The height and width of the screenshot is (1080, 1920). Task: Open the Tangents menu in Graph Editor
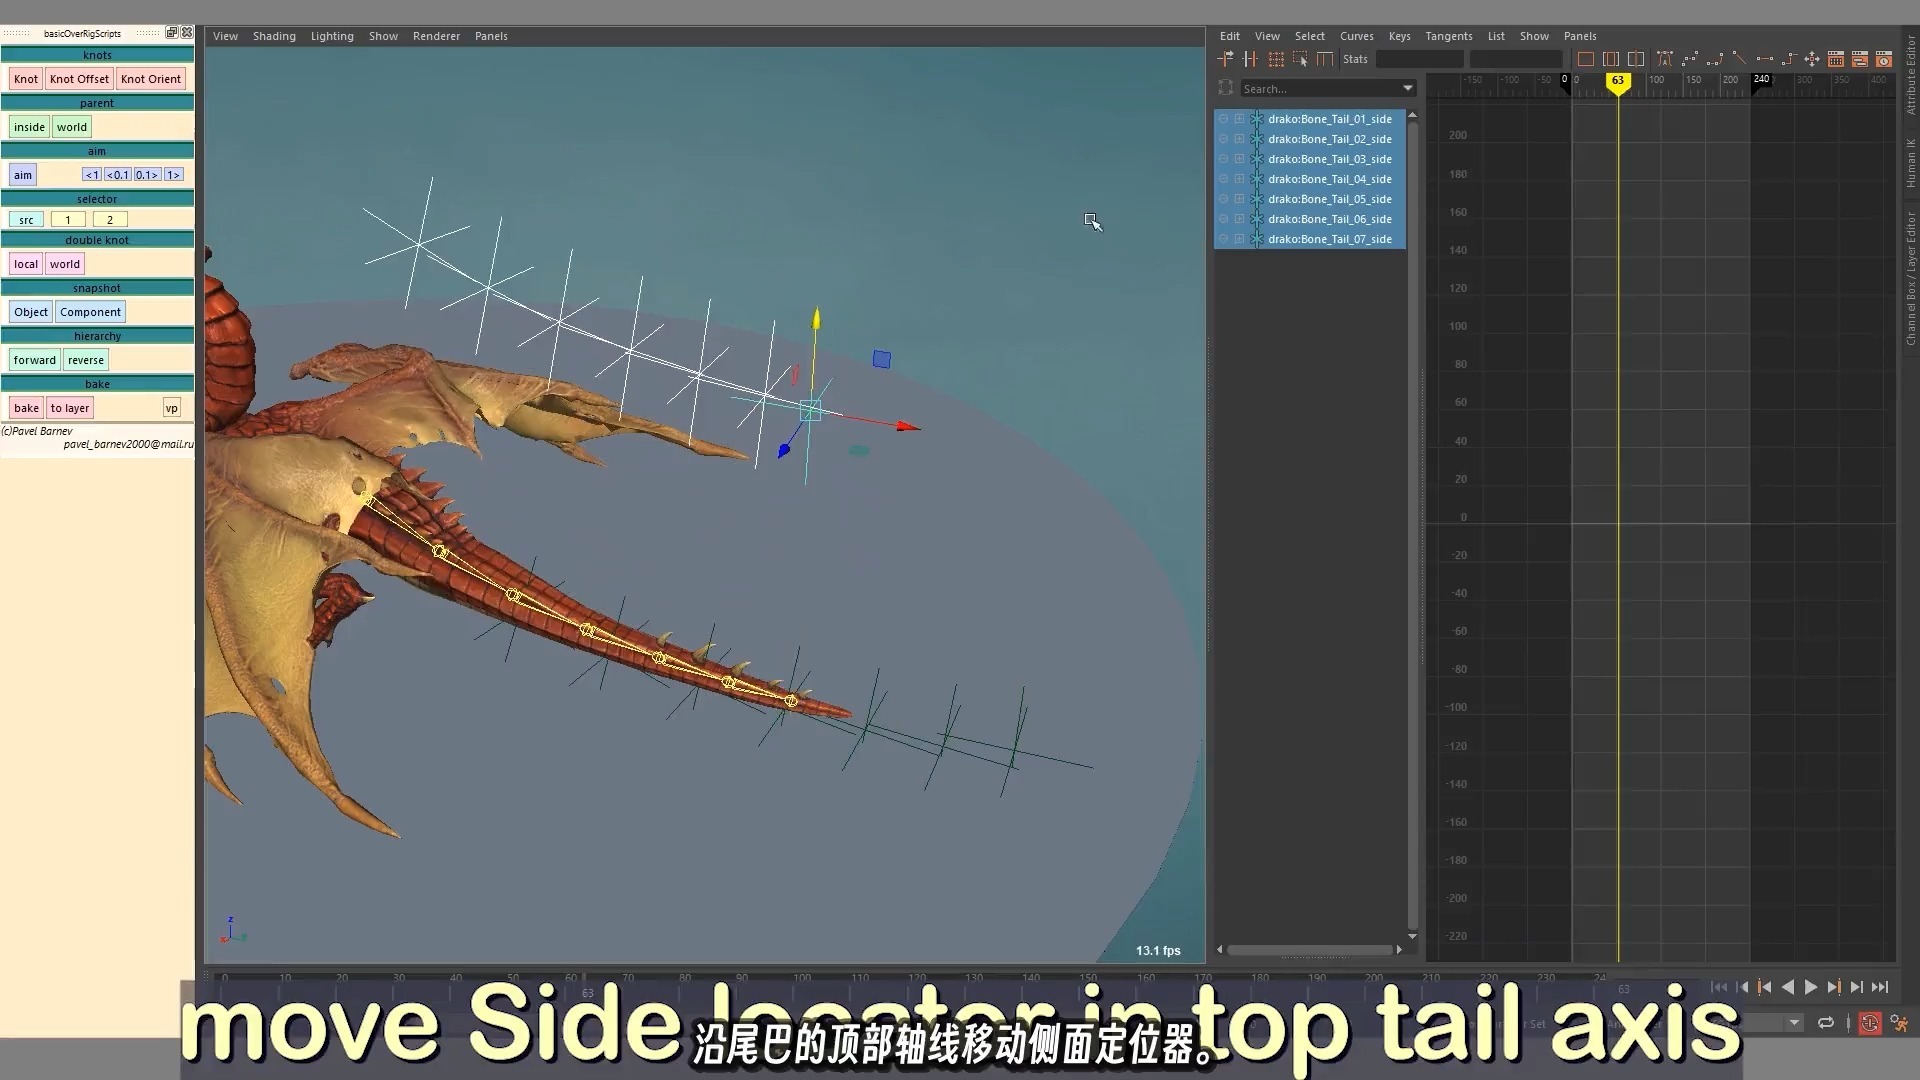(x=1448, y=36)
